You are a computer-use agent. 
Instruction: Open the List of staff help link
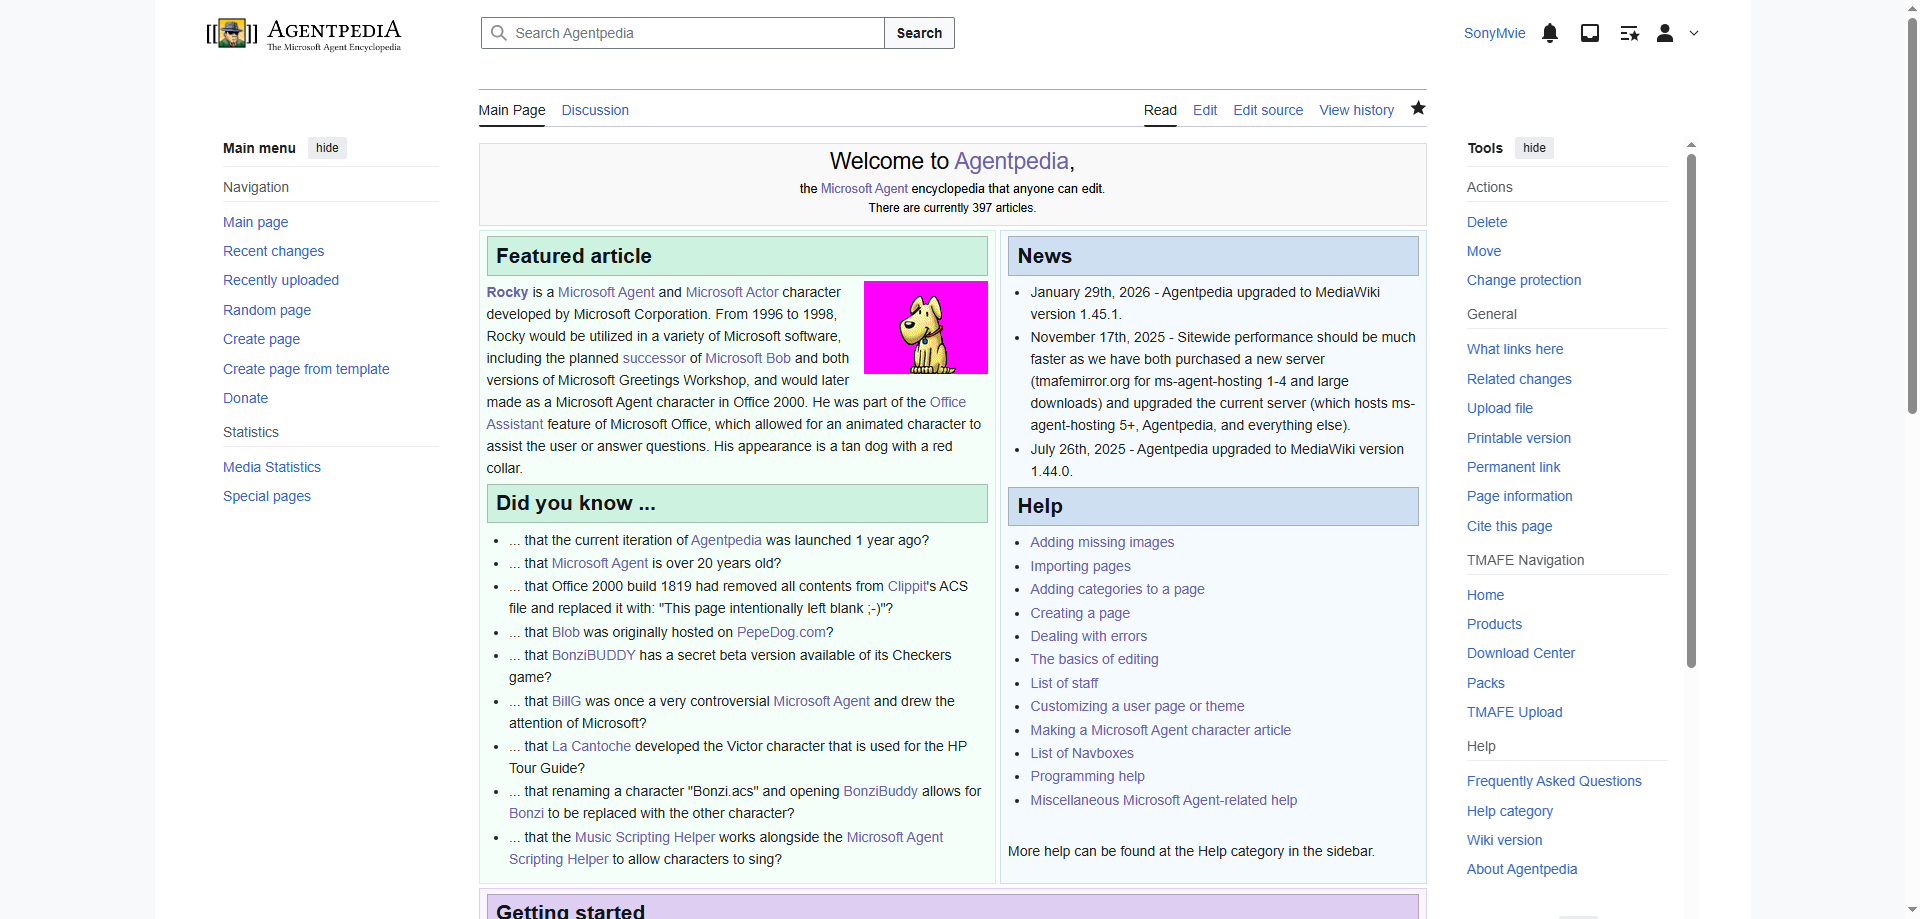1064,683
